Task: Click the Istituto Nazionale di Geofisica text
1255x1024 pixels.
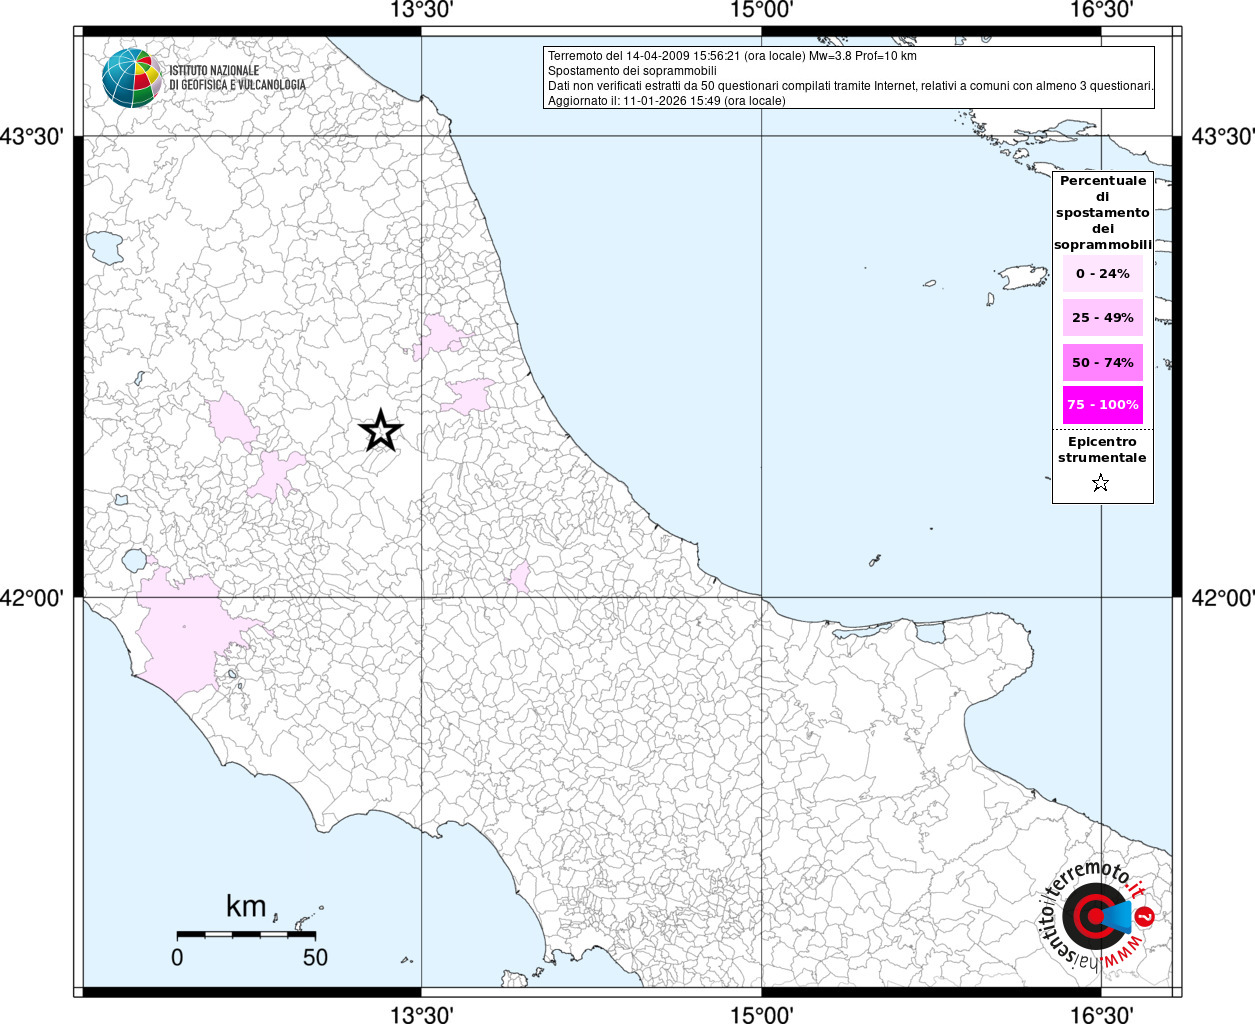Action: coord(237,78)
